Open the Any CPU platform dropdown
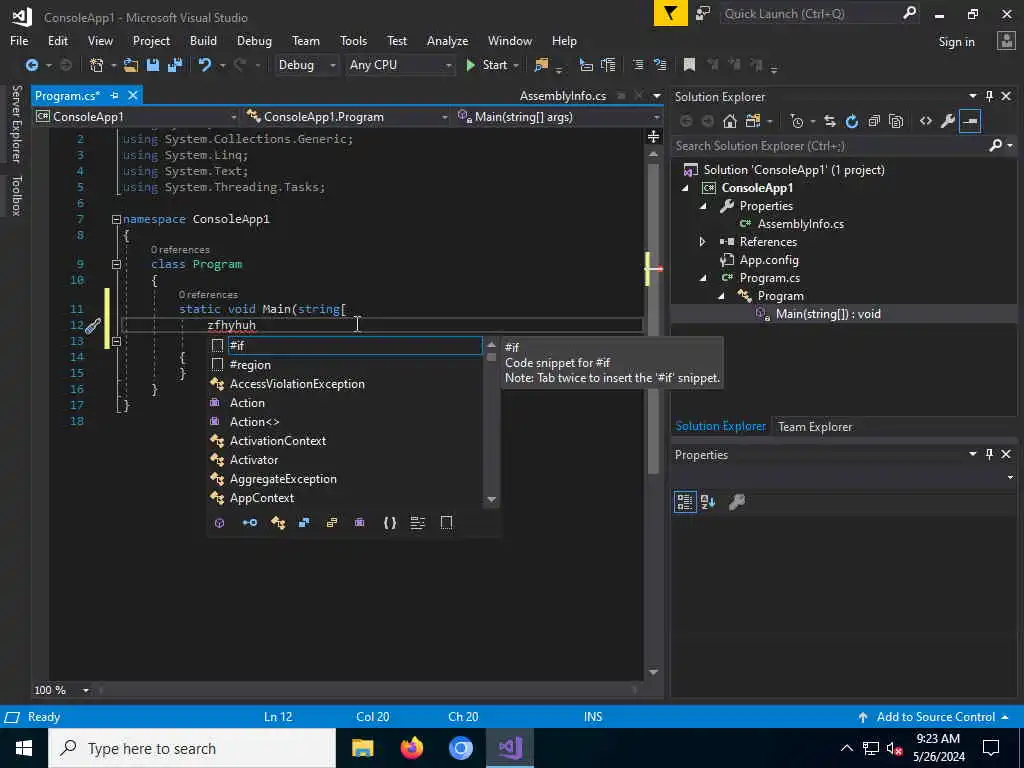 point(449,65)
